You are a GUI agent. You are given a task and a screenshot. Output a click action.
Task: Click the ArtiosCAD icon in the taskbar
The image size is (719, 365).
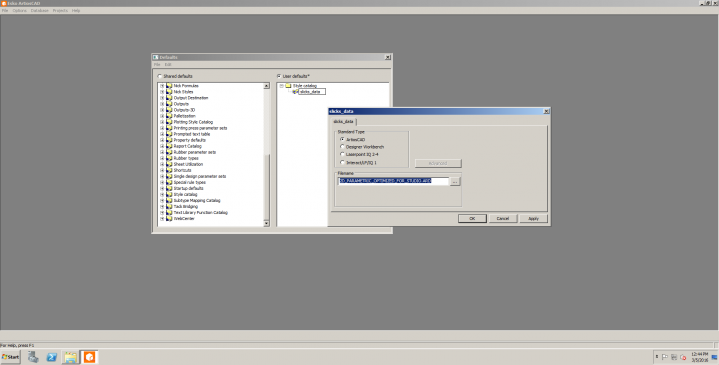[89, 357]
